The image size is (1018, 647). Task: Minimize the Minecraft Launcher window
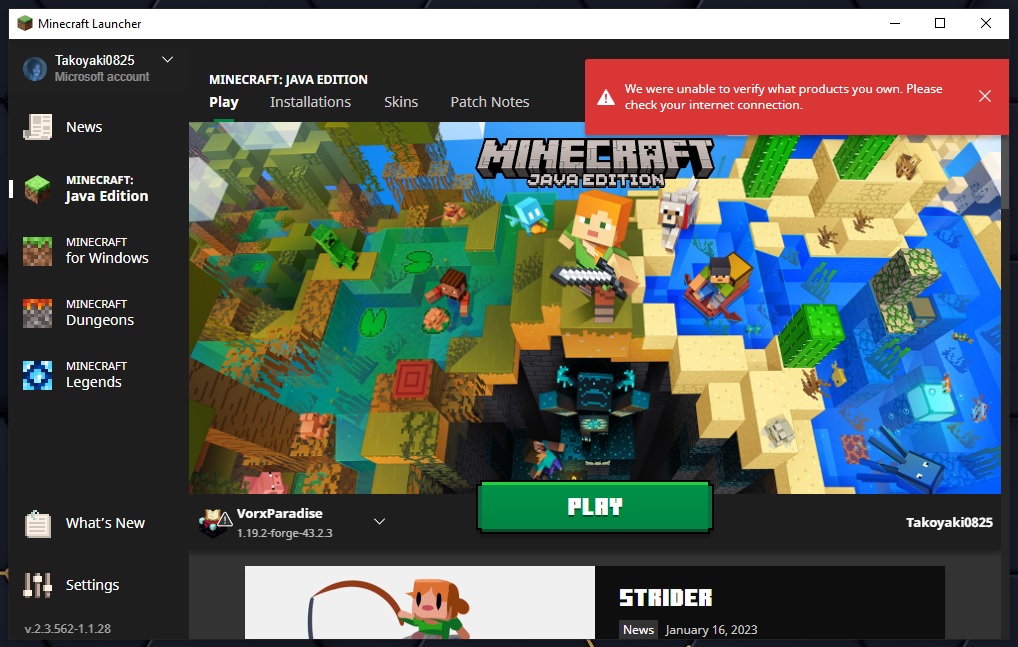pos(895,23)
